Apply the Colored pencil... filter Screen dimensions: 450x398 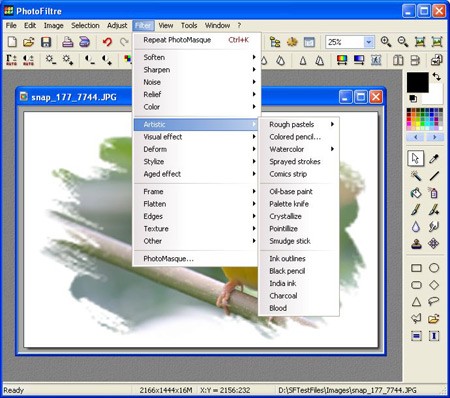point(299,137)
